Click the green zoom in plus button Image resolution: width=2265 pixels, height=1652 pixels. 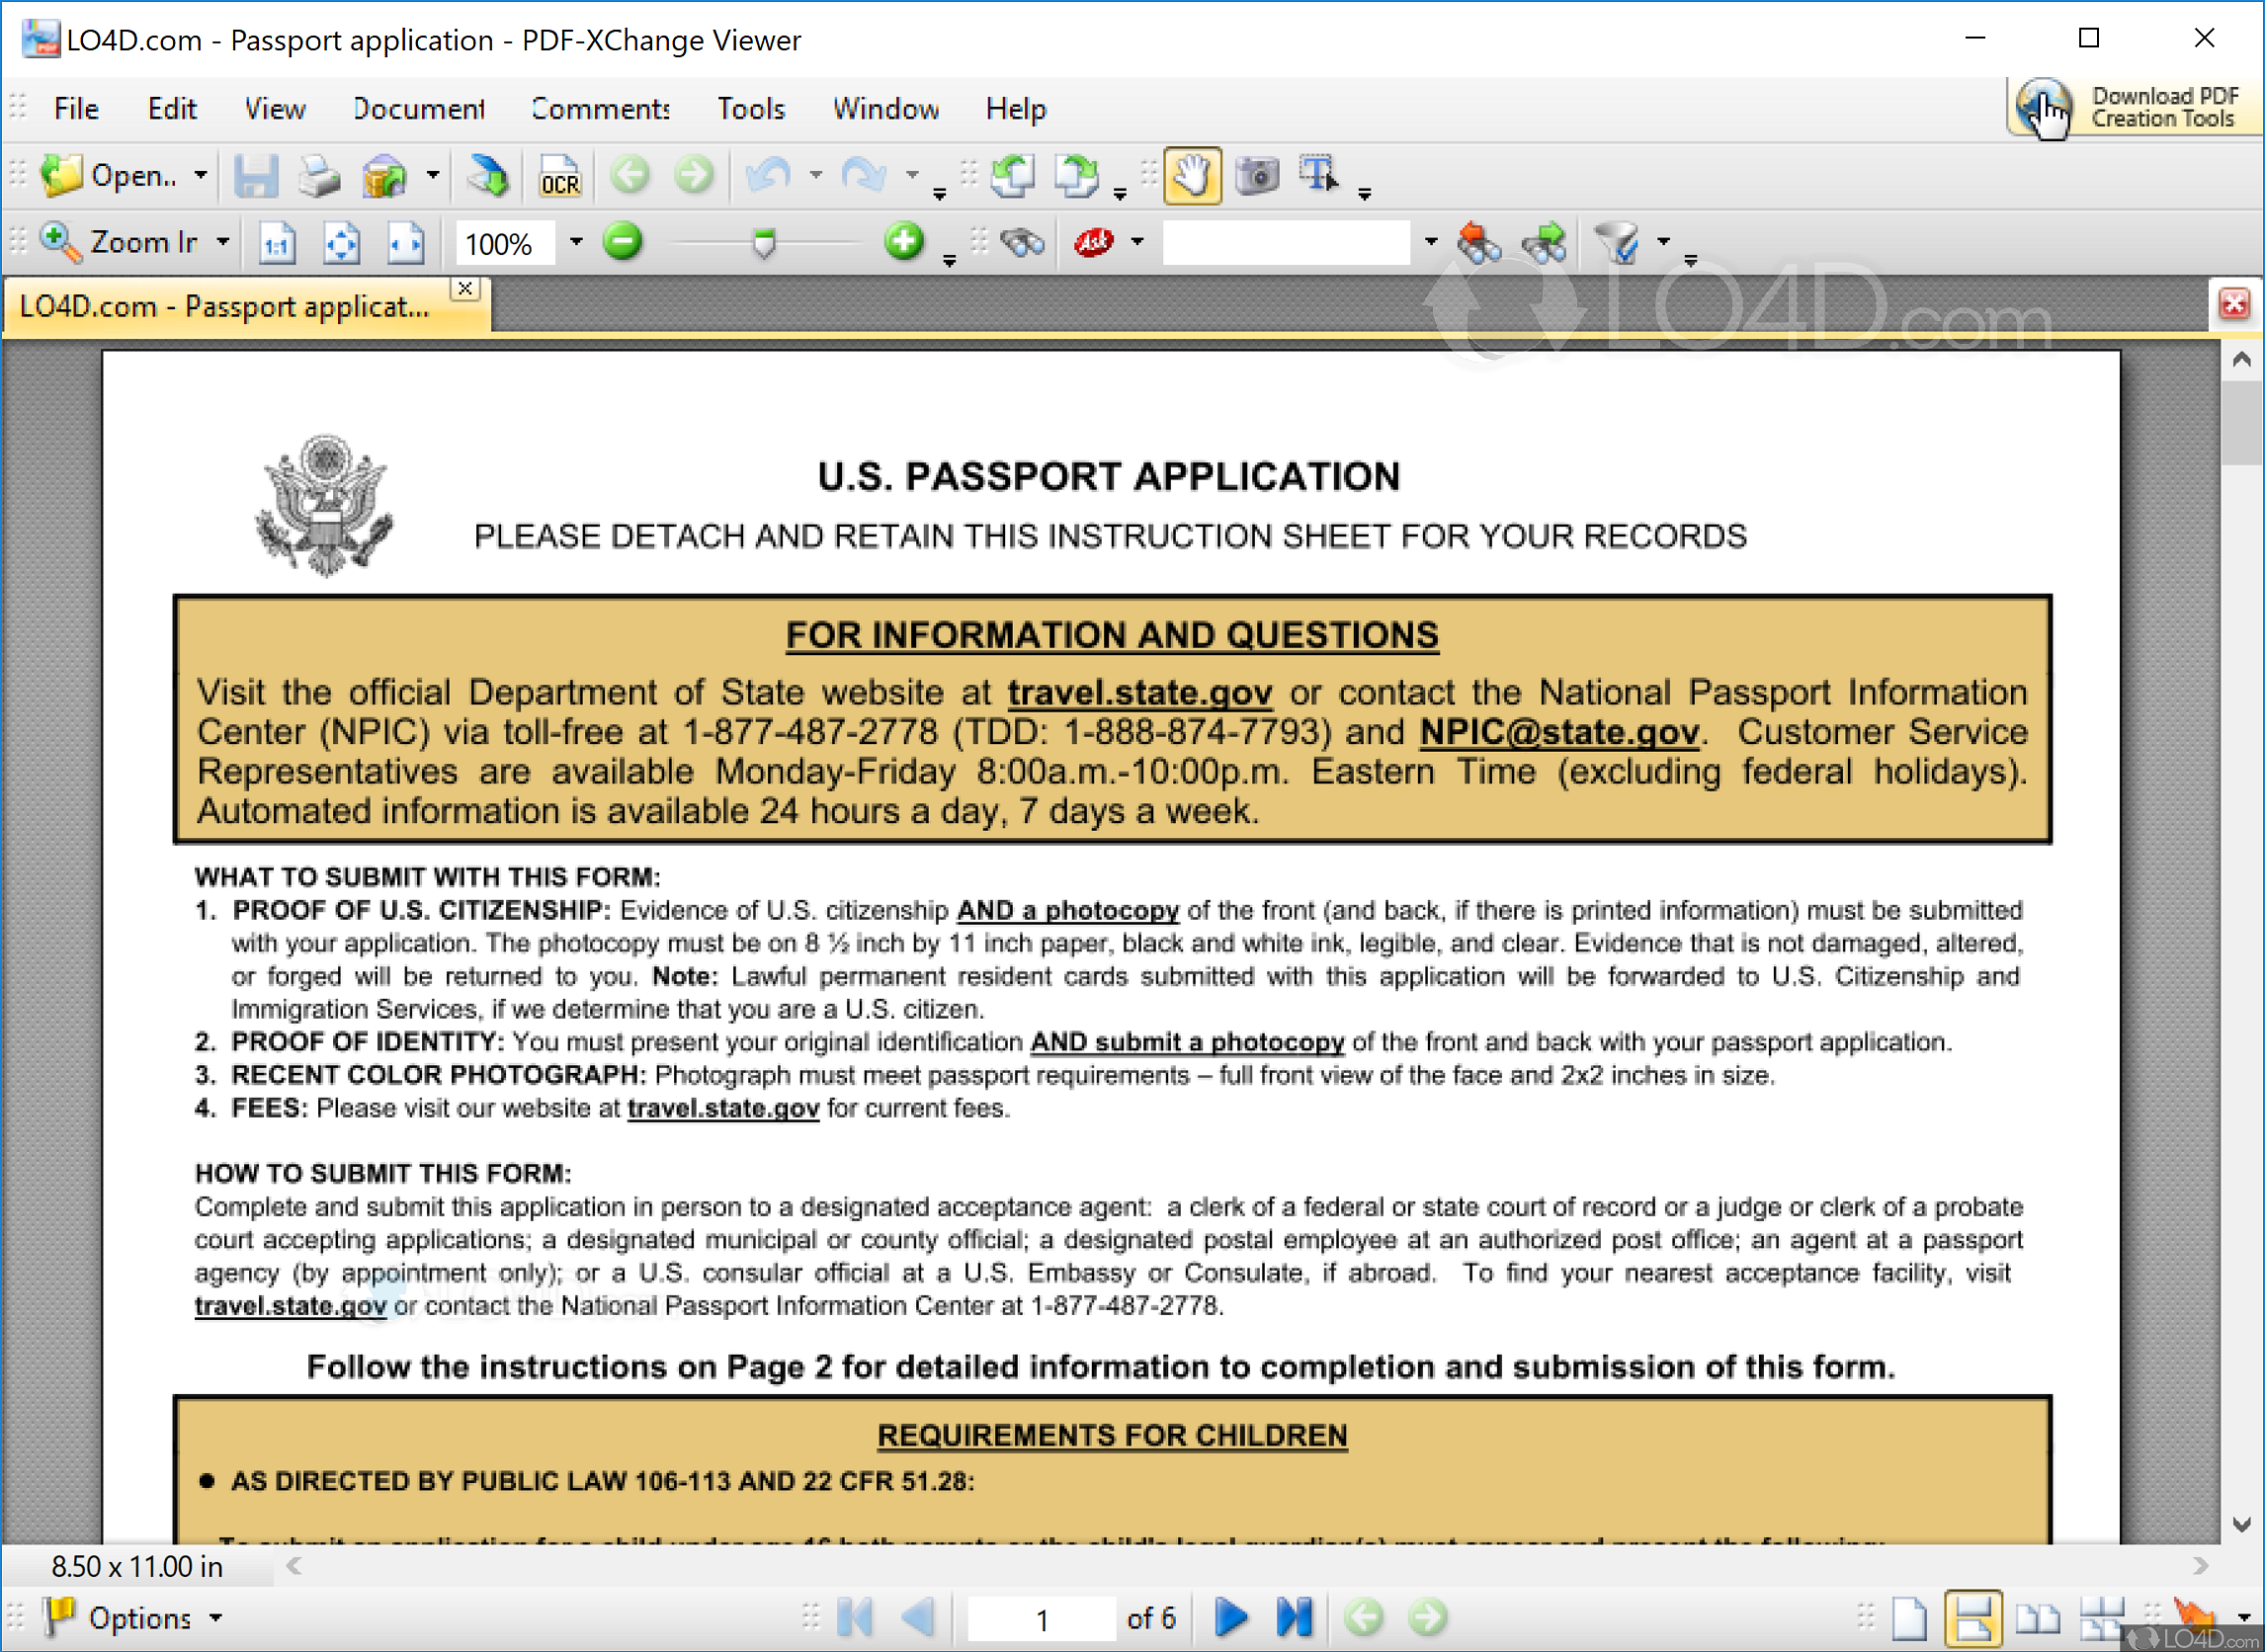click(904, 242)
